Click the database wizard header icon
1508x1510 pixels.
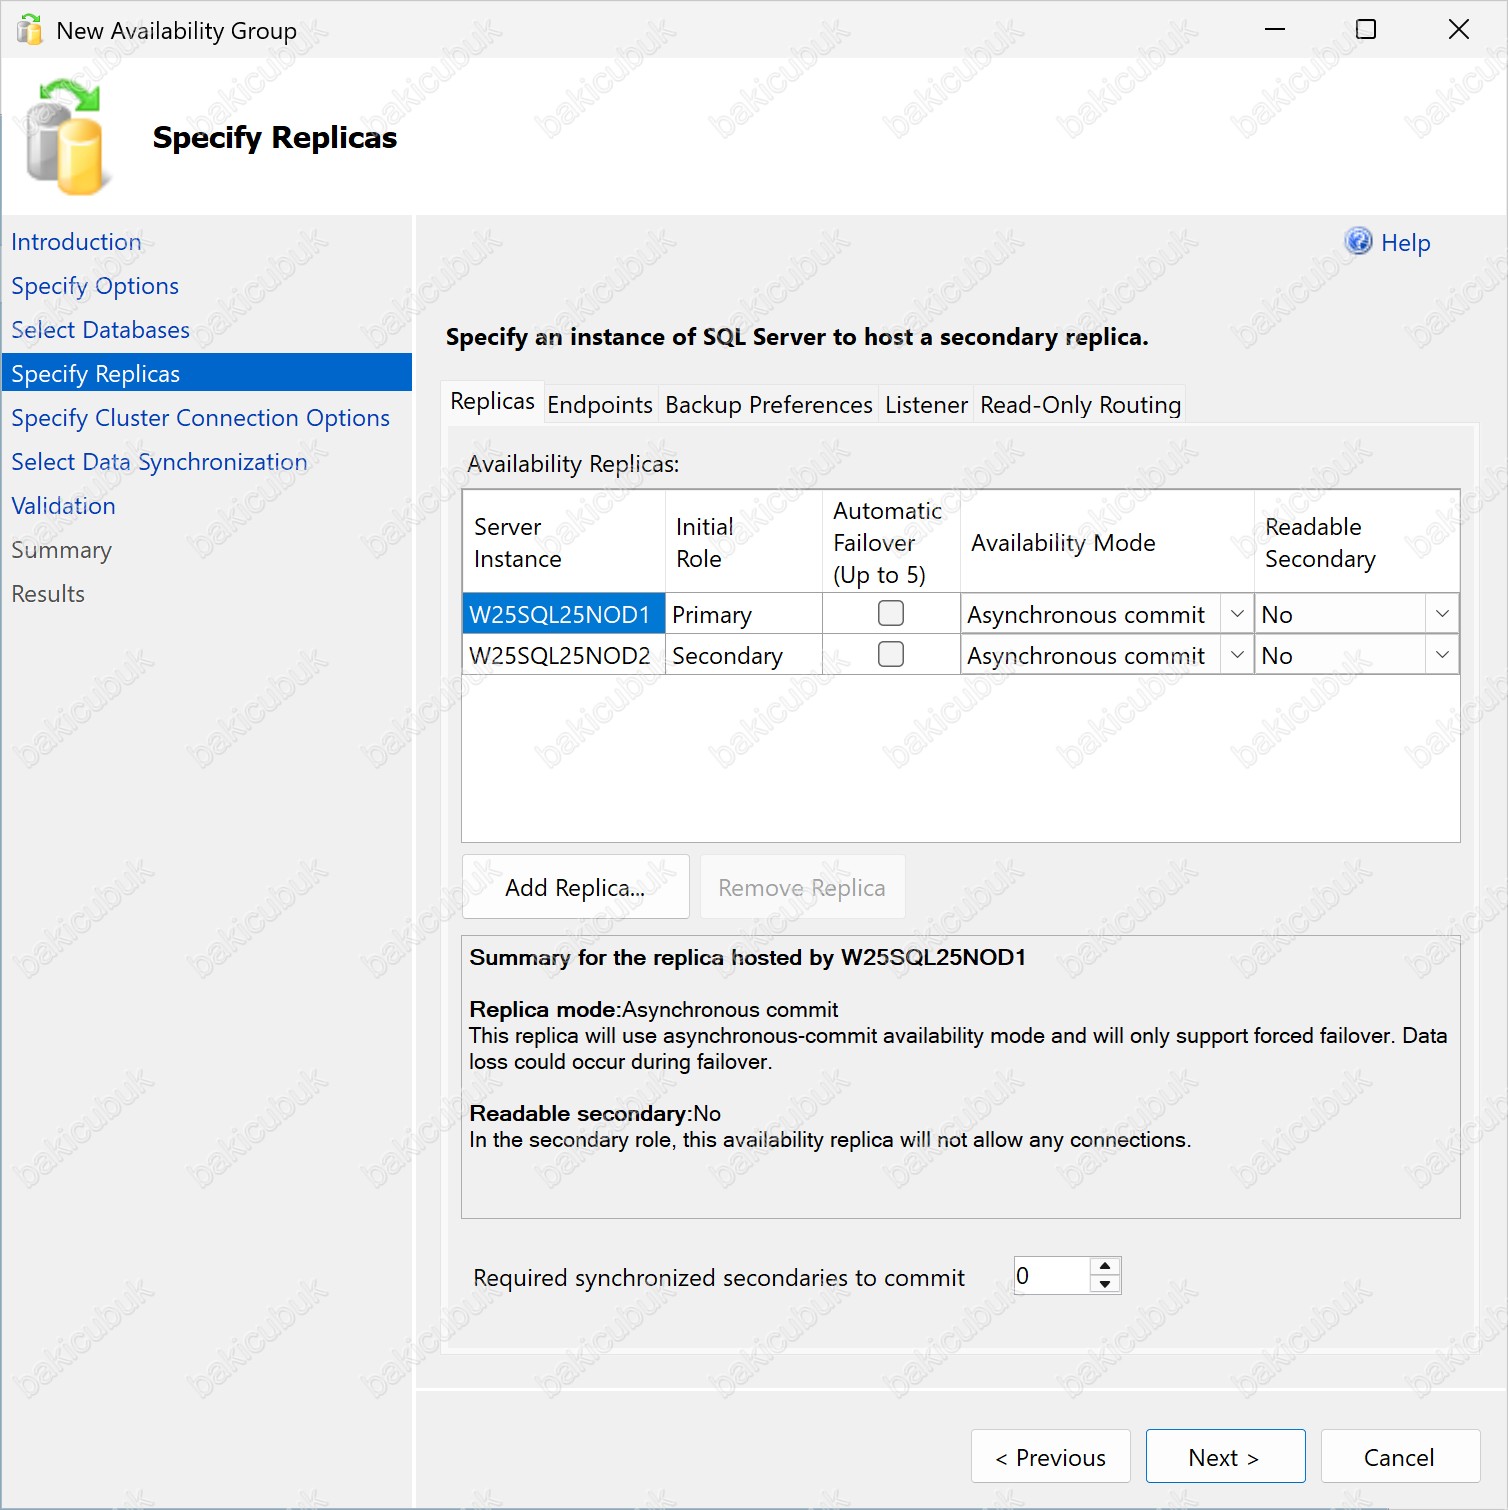pyautogui.click(x=65, y=138)
